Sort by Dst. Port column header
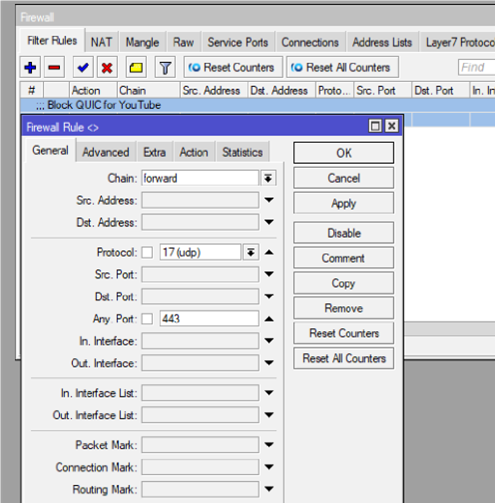 click(440, 90)
